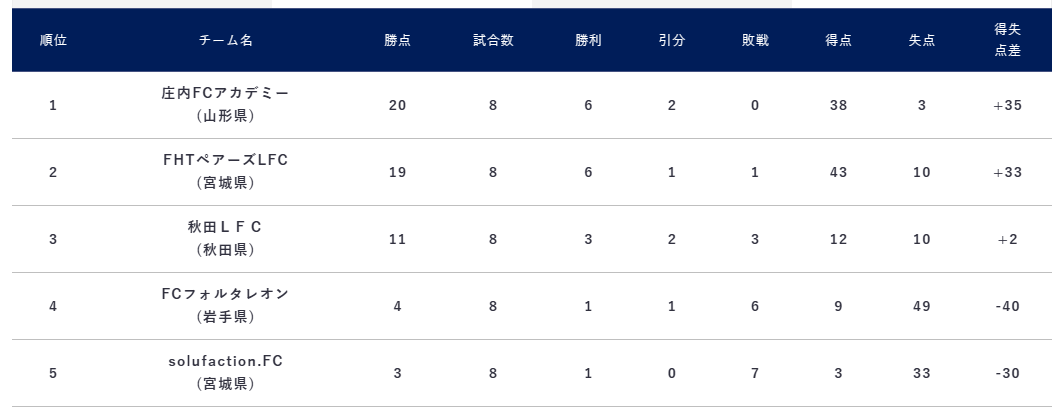
Task: Click the 20 points cell
Action: (397, 105)
